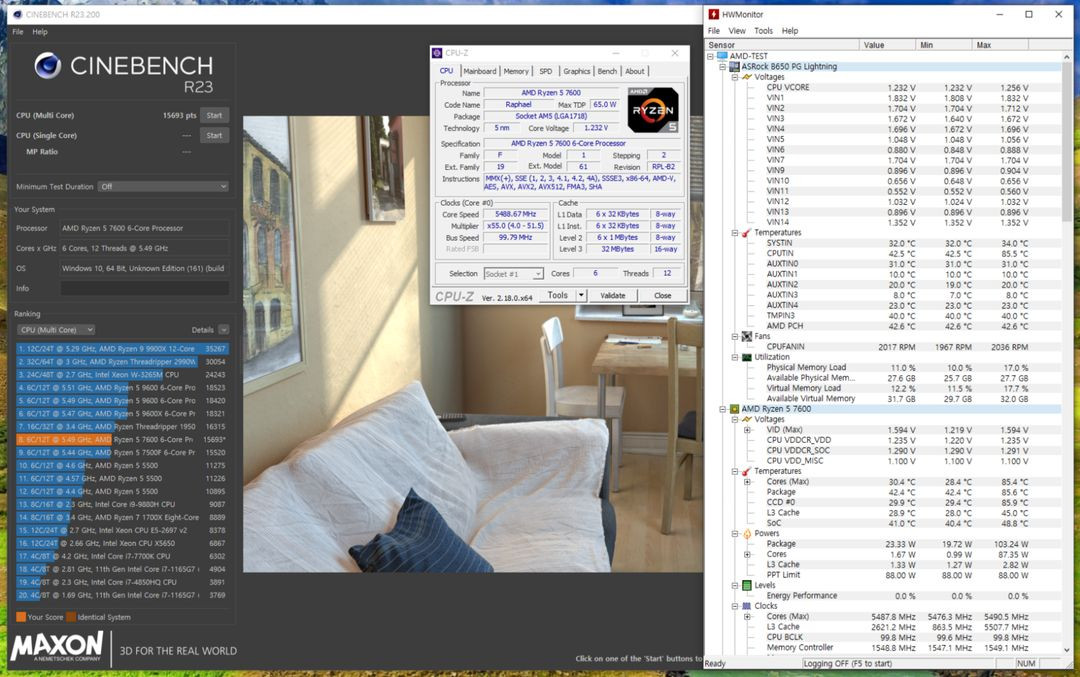The width and height of the screenshot is (1080, 677).
Task: Select the CPU VCORE sensor row
Action: [897, 87]
